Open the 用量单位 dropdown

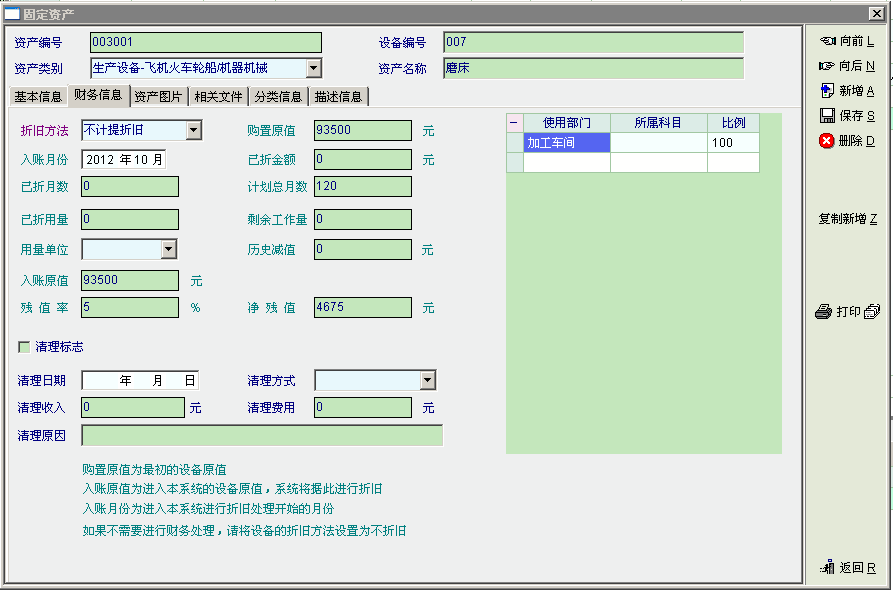tap(168, 249)
